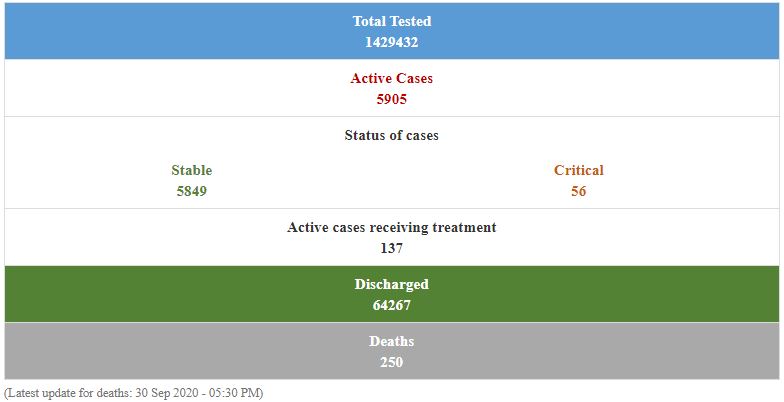Select the active cases count 5905

tap(391, 99)
